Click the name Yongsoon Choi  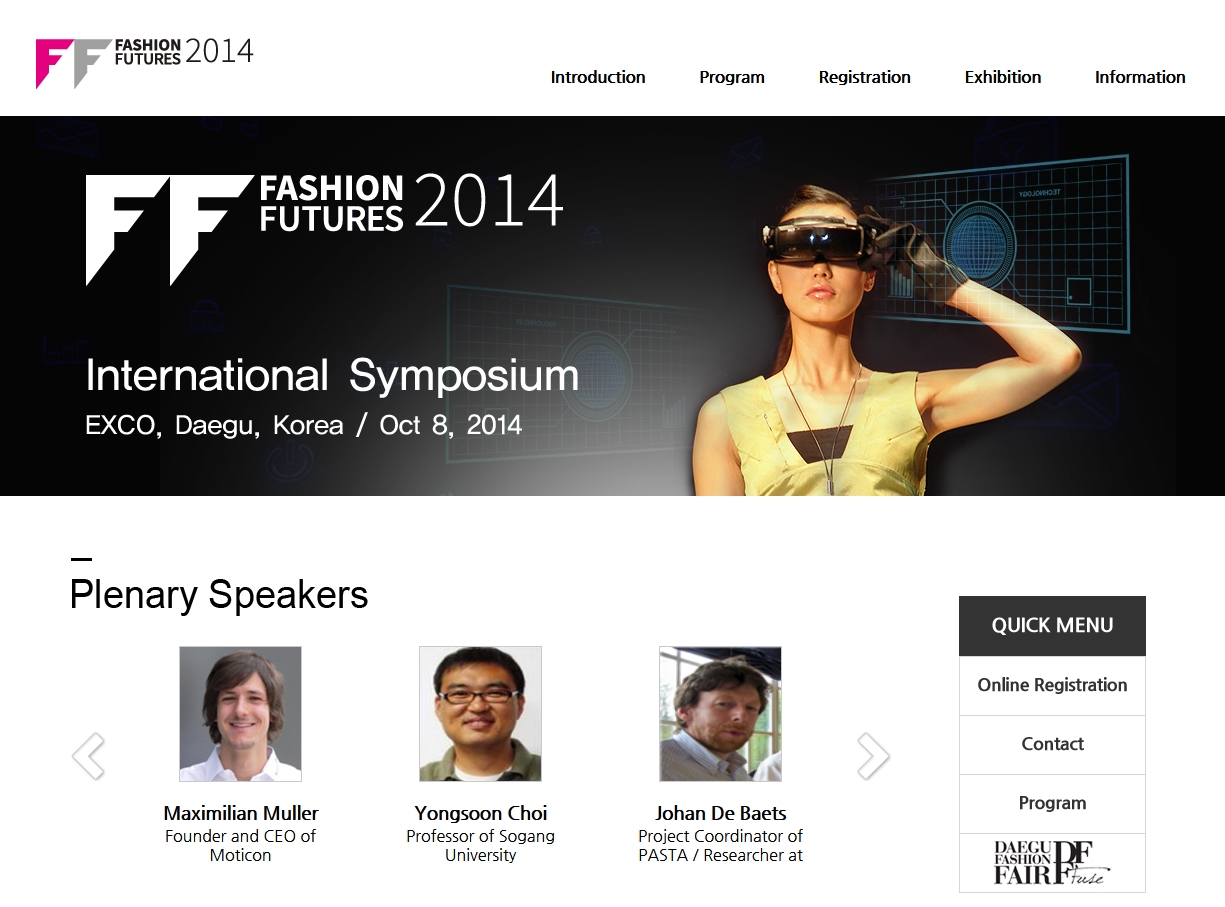tap(481, 813)
